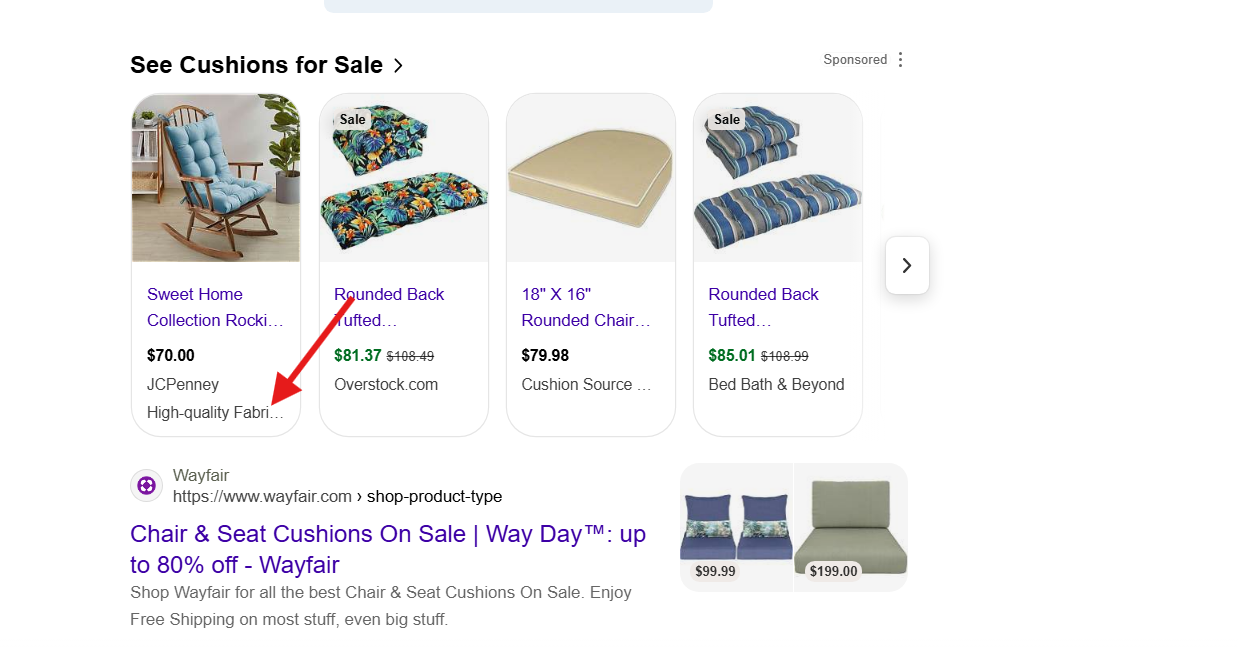Click the Sponsored label text
This screenshot has width=1238, height=647.
pyautogui.click(x=855, y=60)
